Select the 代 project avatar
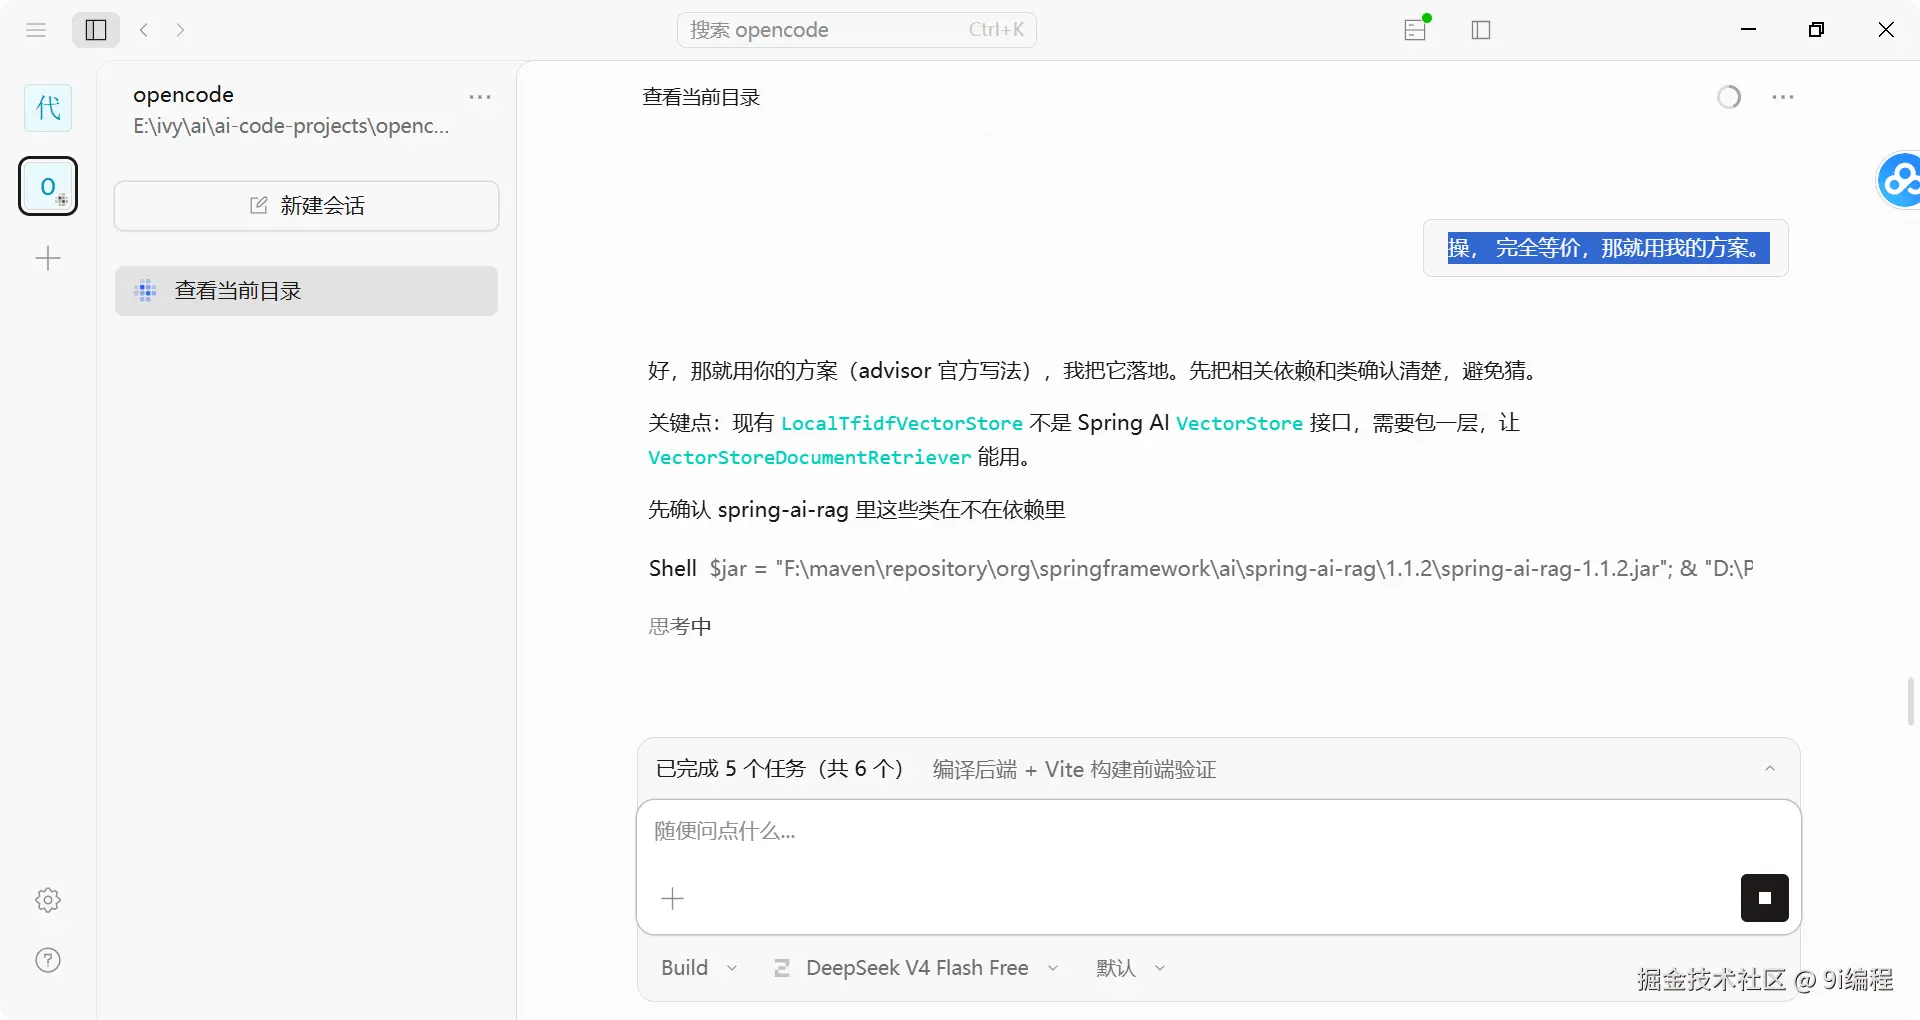 pos(48,108)
